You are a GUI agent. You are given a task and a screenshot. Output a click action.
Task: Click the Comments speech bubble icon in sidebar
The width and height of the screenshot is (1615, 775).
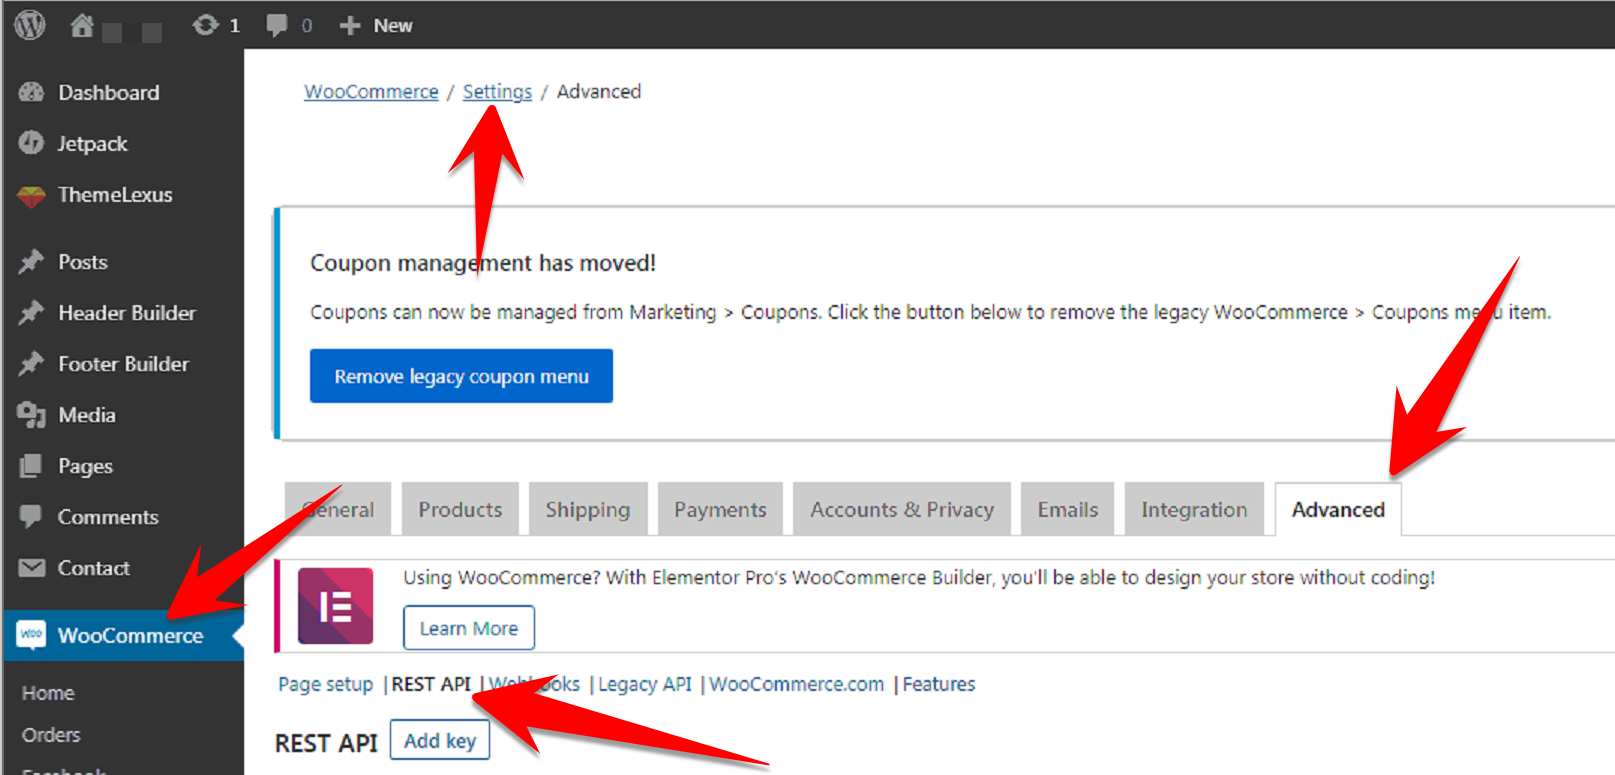pyautogui.click(x=32, y=516)
